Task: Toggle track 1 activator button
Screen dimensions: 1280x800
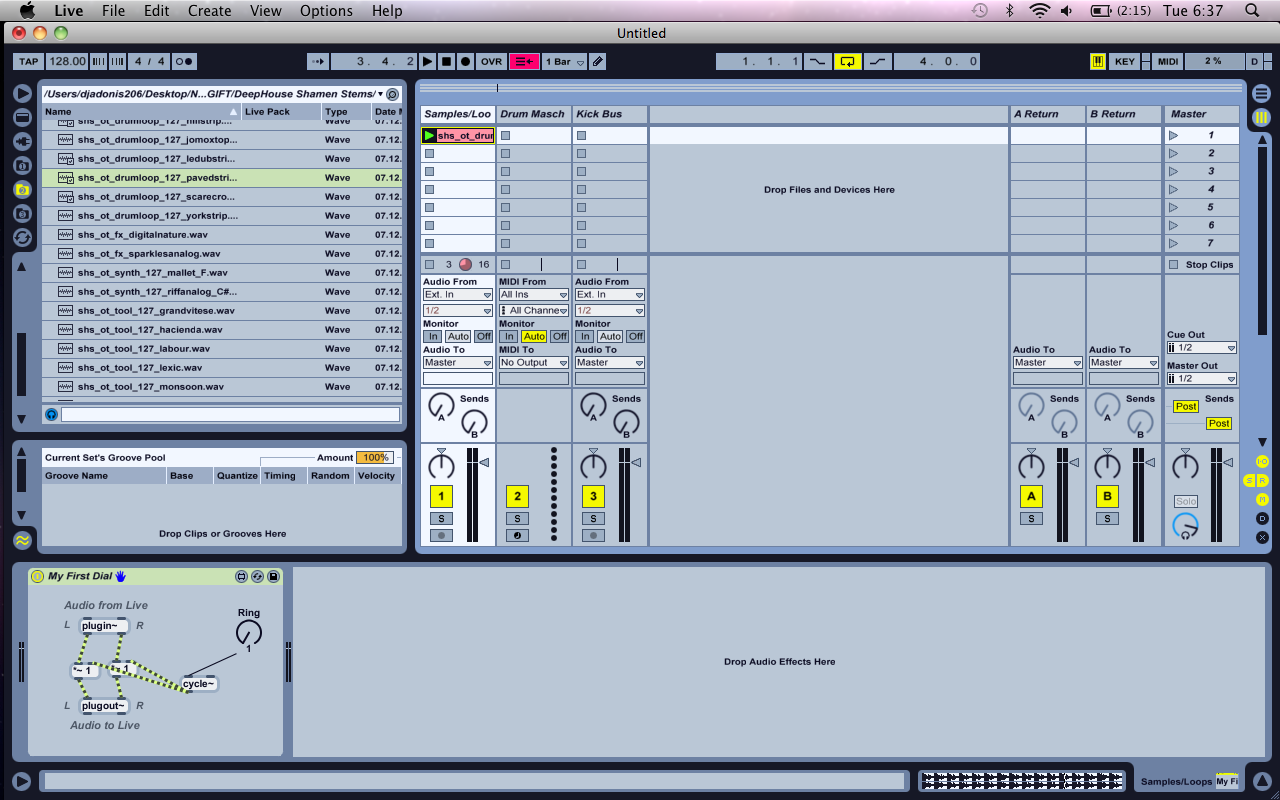Action: tap(441, 496)
